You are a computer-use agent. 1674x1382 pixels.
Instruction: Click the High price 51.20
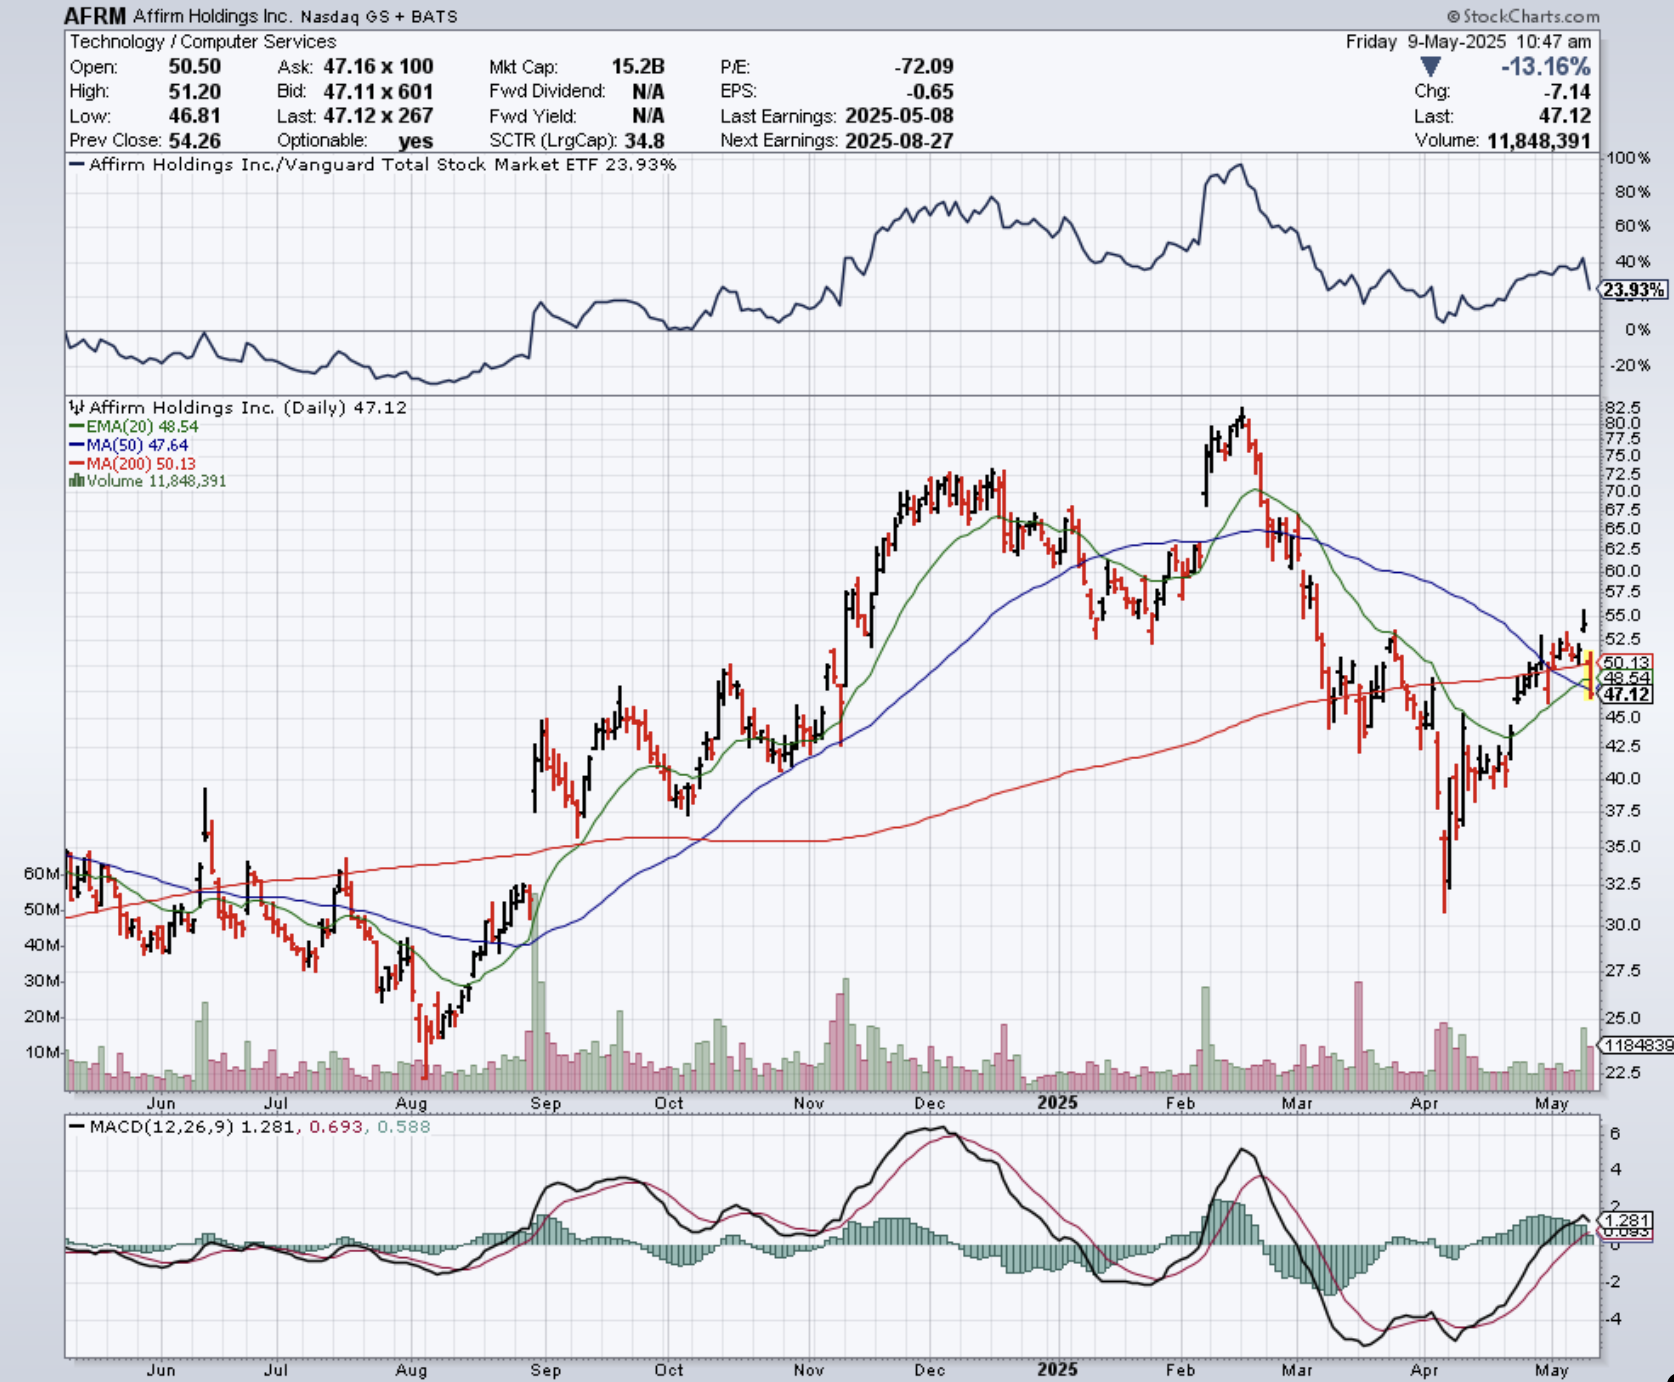(194, 91)
